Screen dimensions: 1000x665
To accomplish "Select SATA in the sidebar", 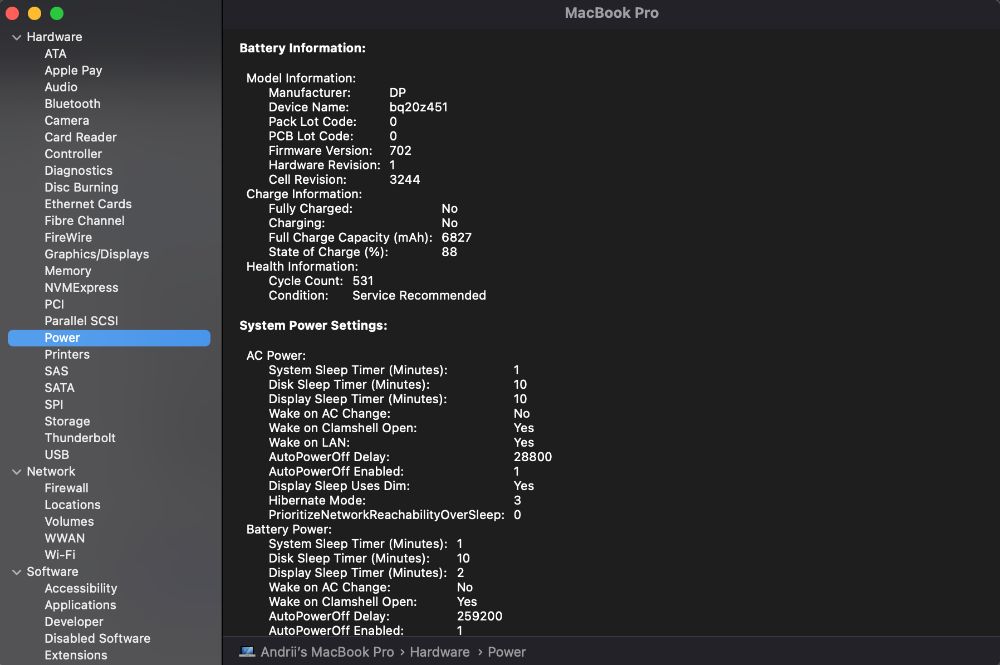I will [x=59, y=388].
